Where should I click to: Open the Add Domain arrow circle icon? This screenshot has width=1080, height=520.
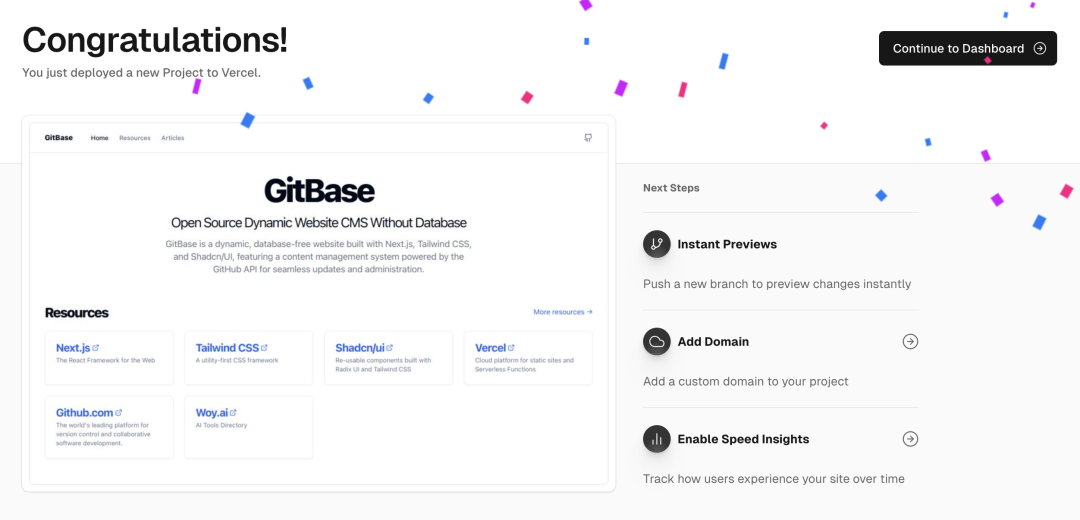coord(911,342)
